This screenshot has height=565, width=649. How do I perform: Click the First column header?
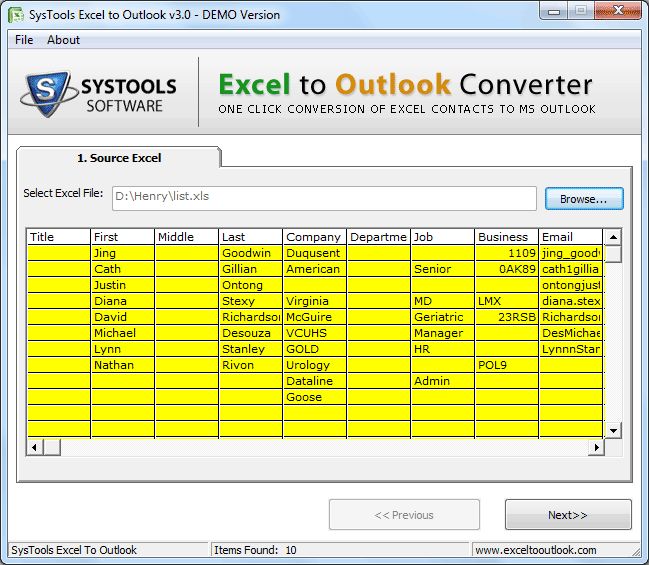click(x=123, y=237)
